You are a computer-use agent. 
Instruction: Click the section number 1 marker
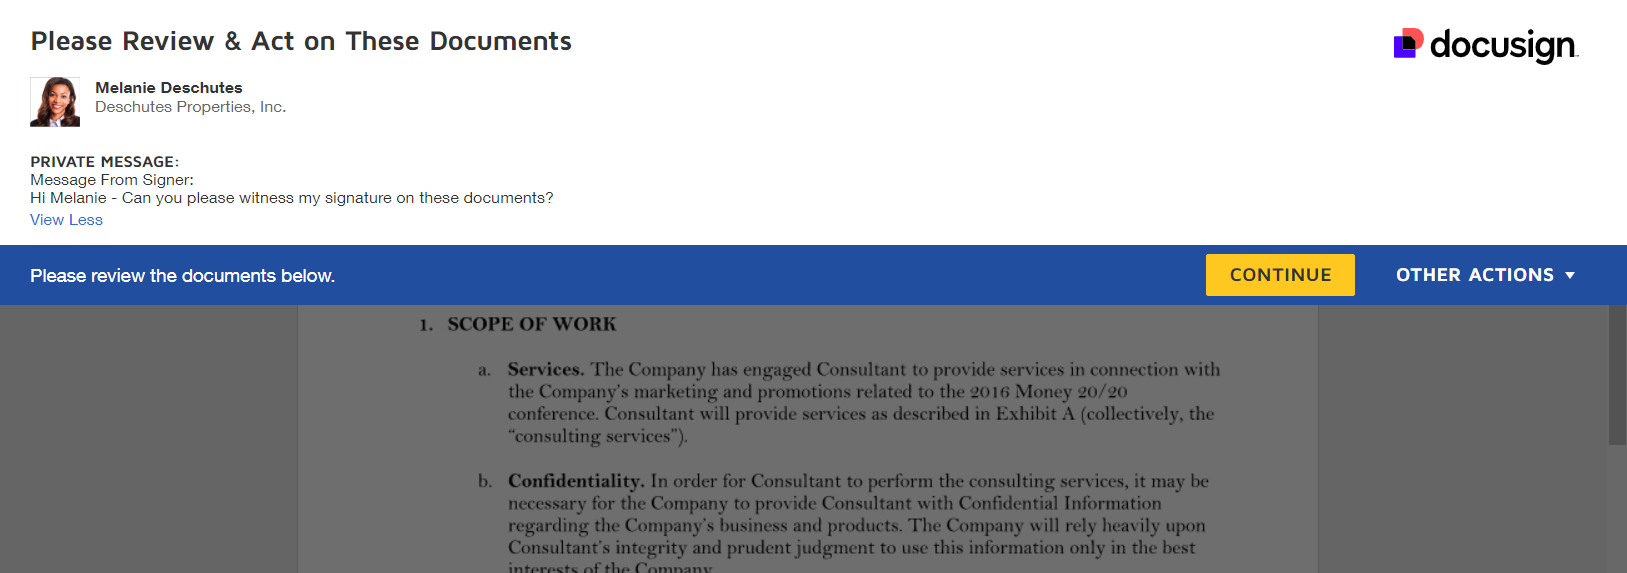pyautogui.click(x=426, y=325)
